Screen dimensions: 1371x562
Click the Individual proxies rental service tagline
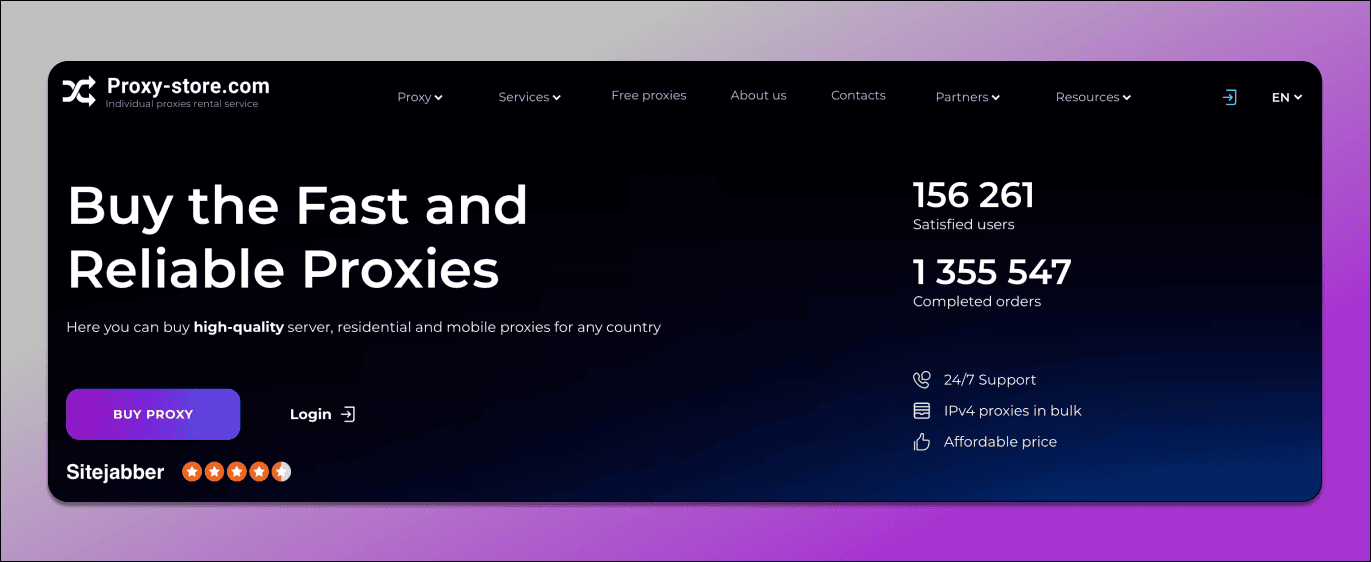coord(182,104)
